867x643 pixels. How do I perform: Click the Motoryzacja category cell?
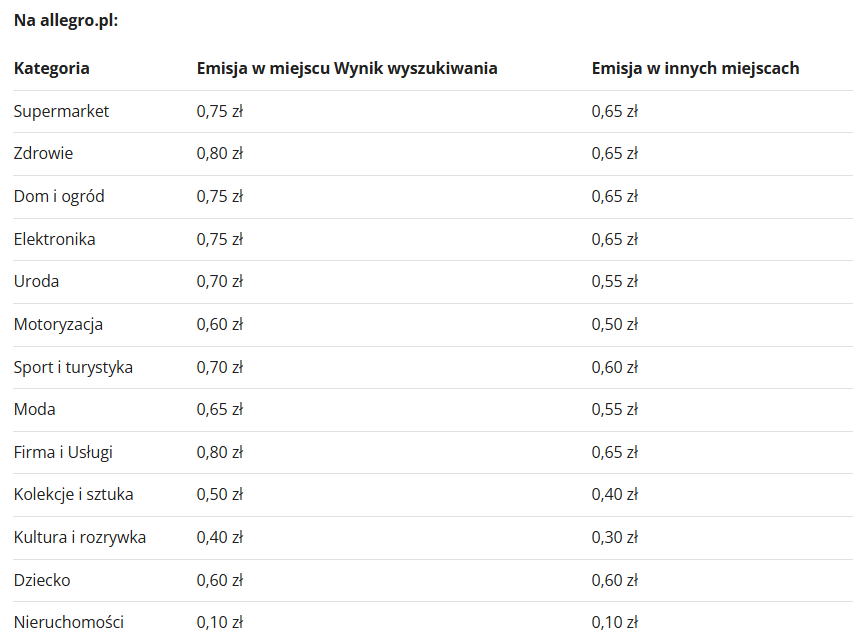click(x=58, y=324)
